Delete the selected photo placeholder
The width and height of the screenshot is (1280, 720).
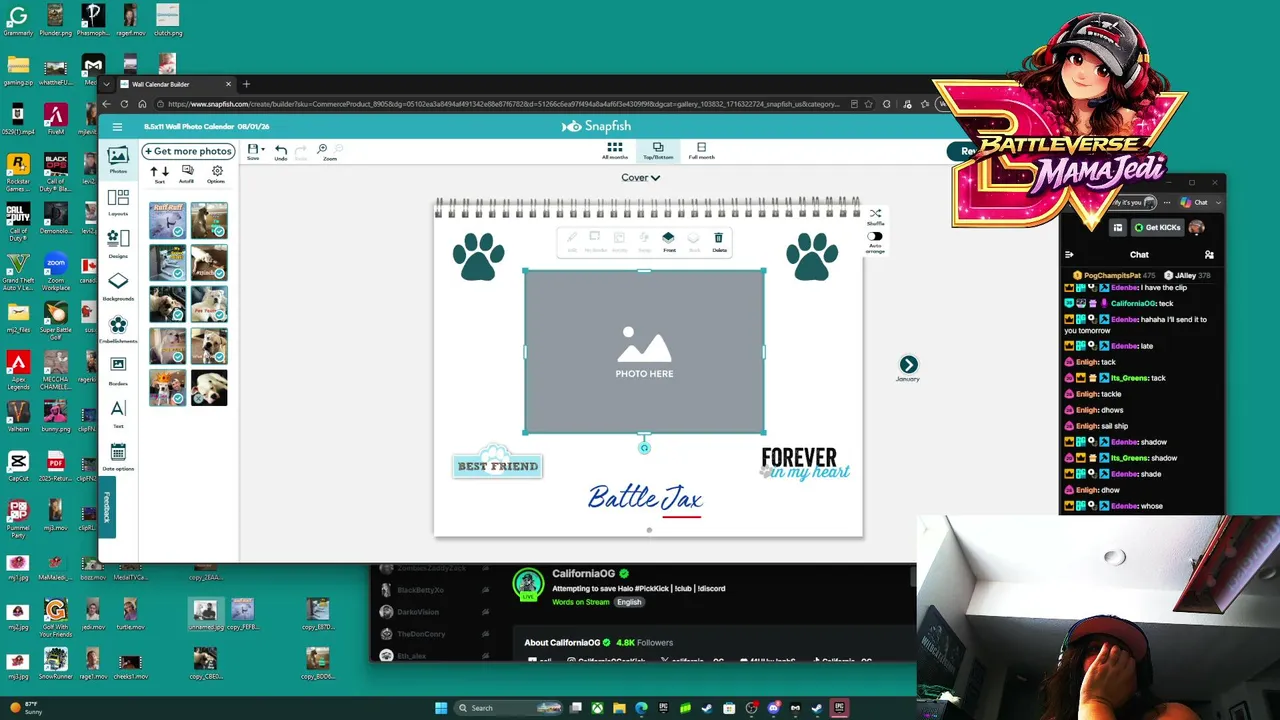[x=719, y=241]
